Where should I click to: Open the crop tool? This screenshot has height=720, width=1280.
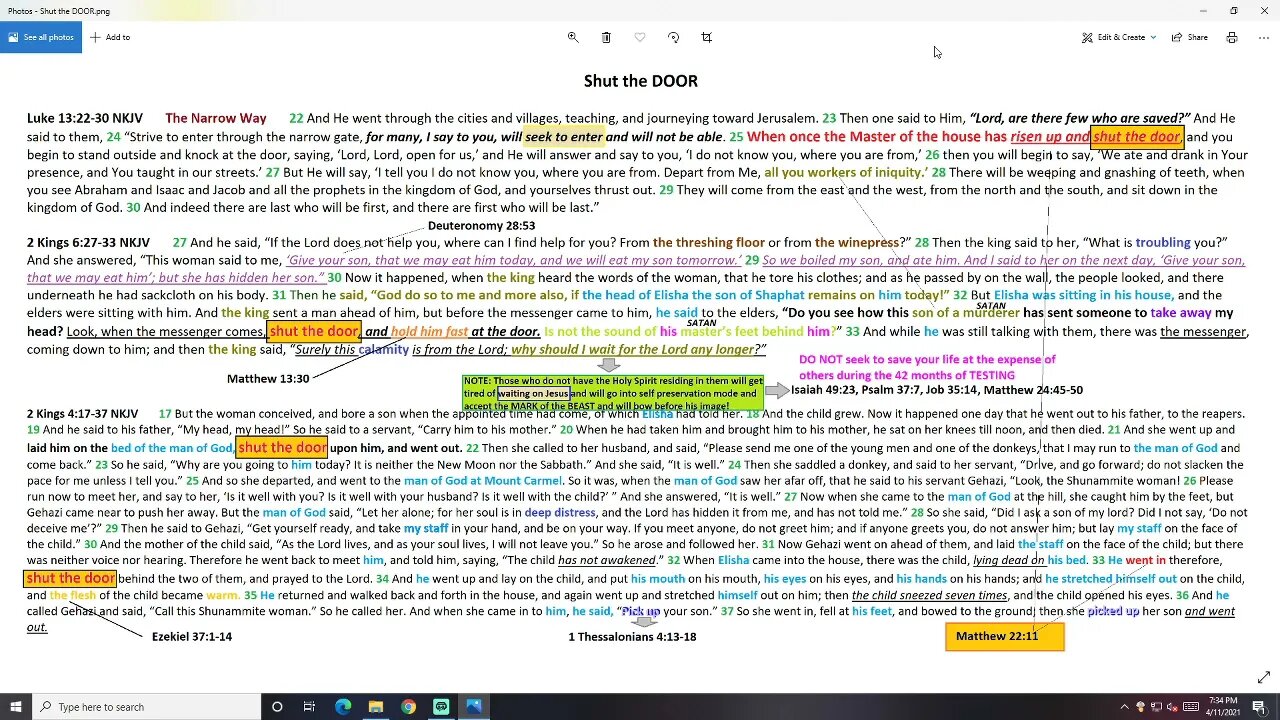click(x=707, y=37)
